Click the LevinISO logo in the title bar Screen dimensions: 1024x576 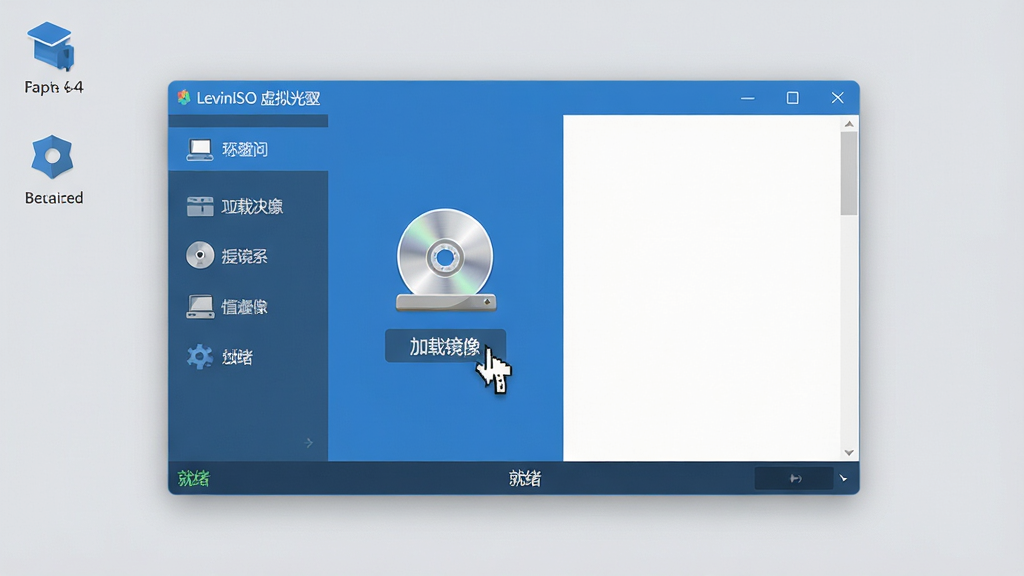tap(184, 97)
